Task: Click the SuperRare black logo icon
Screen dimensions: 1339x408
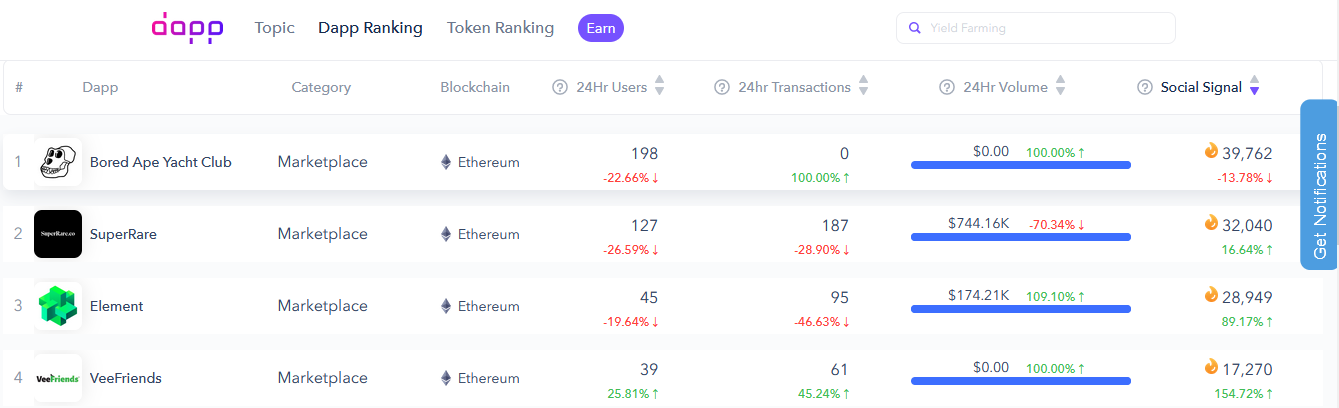Action: pyautogui.click(x=58, y=234)
